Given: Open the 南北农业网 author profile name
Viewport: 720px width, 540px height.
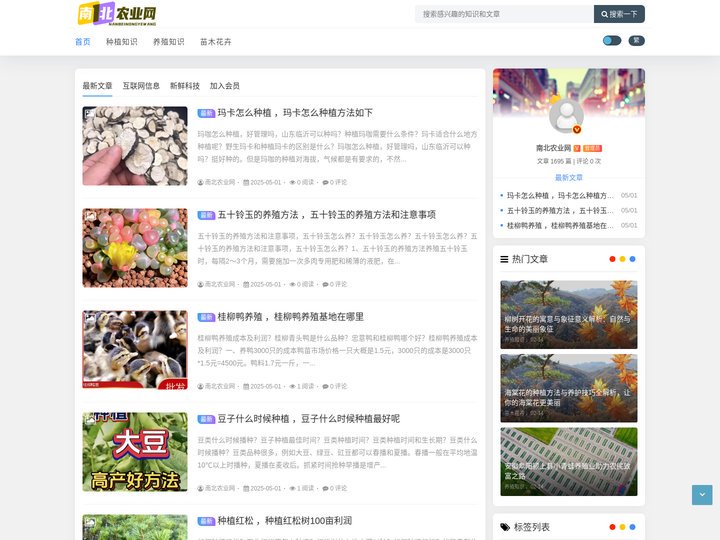Looking at the screenshot, I should tap(553, 148).
